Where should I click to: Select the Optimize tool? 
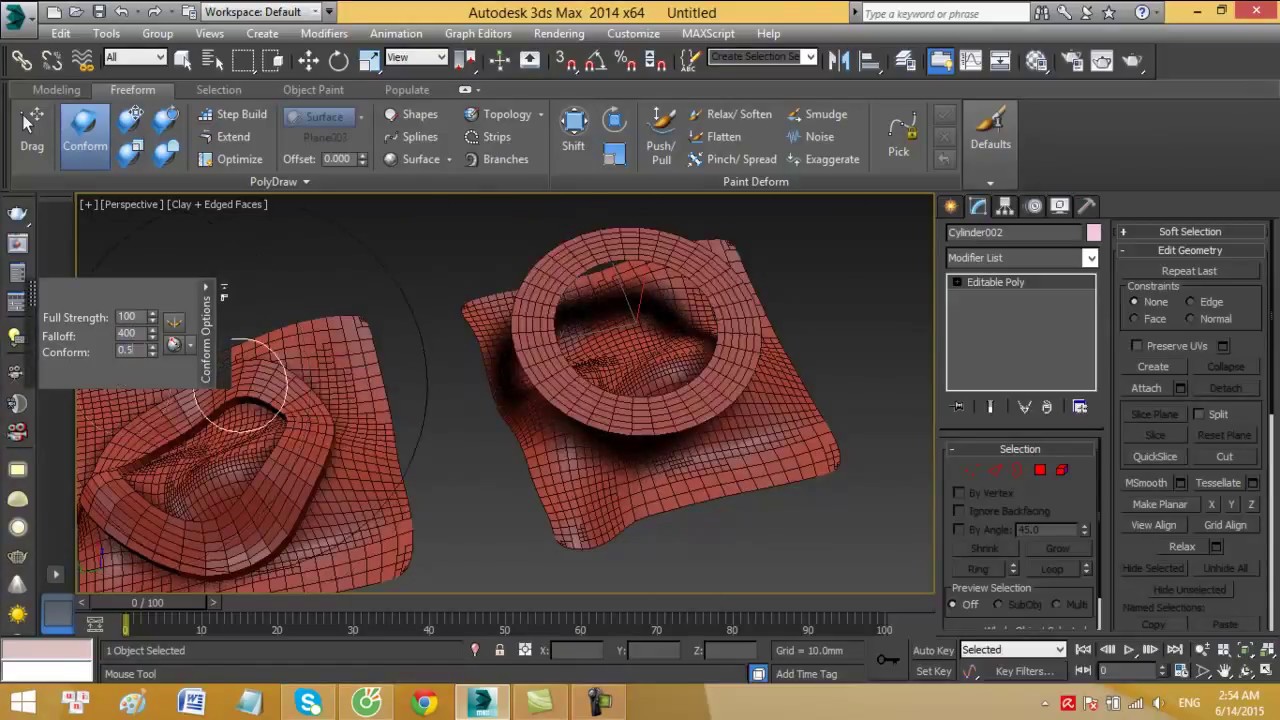(x=230, y=159)
